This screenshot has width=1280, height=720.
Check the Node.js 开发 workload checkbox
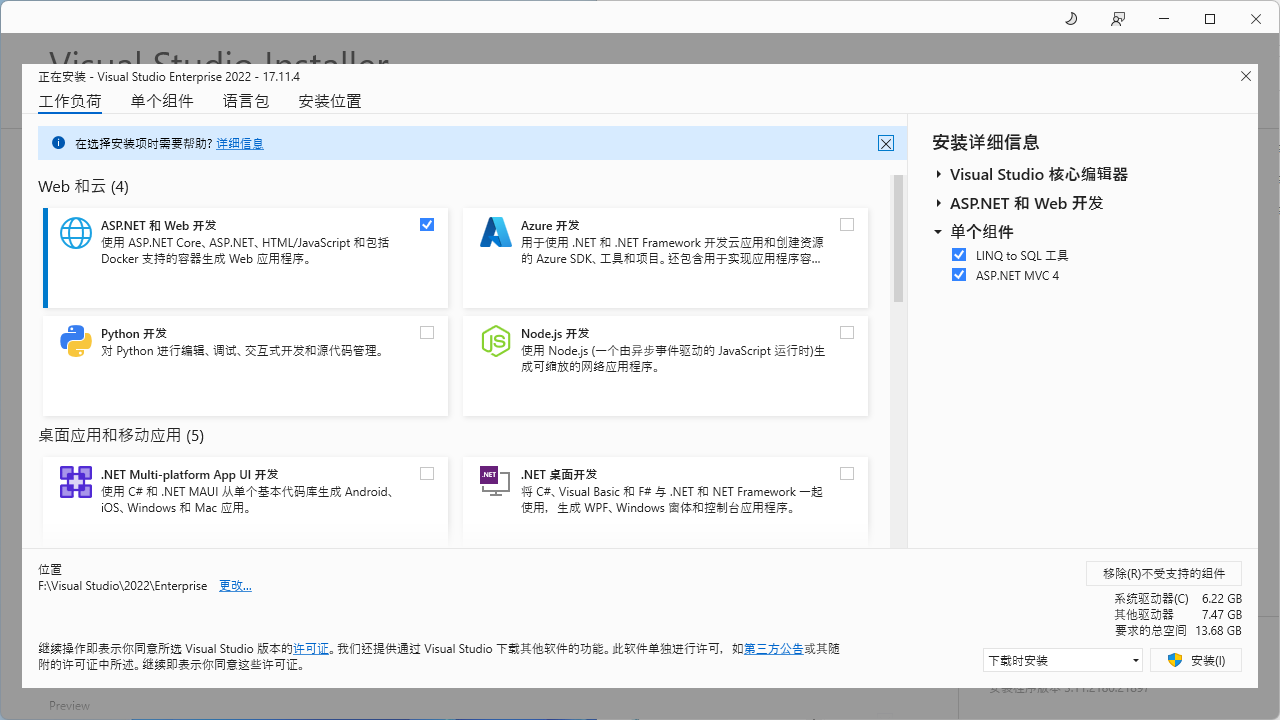[847, 332]
